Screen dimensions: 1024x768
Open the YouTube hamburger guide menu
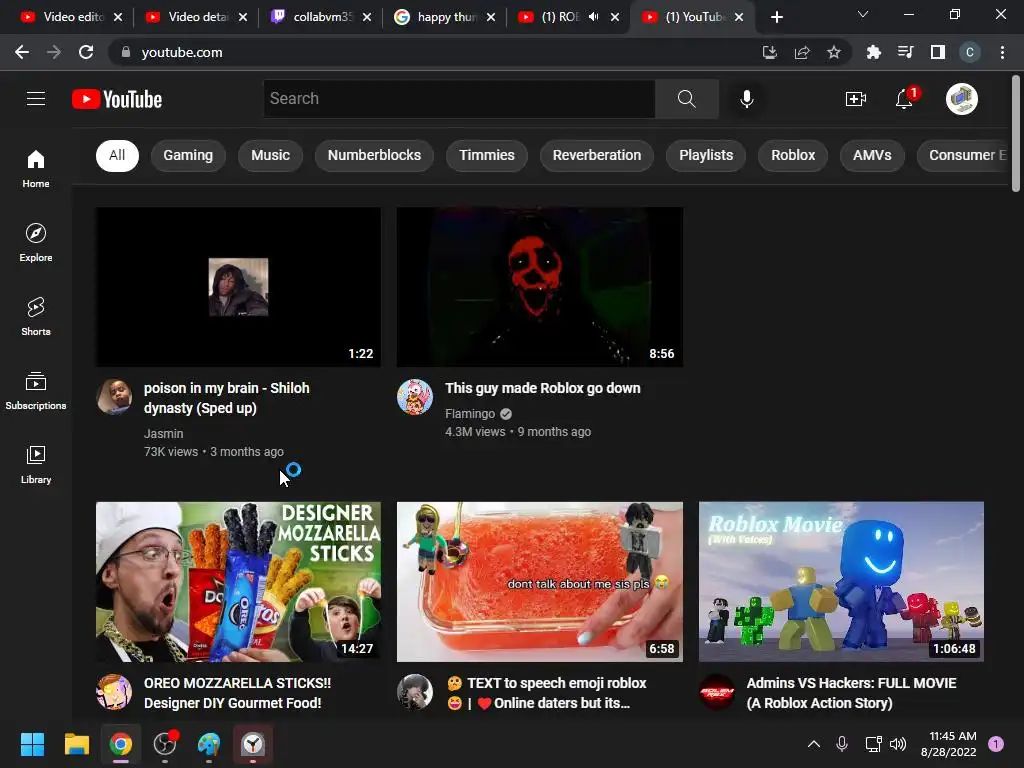click(36, 99)
